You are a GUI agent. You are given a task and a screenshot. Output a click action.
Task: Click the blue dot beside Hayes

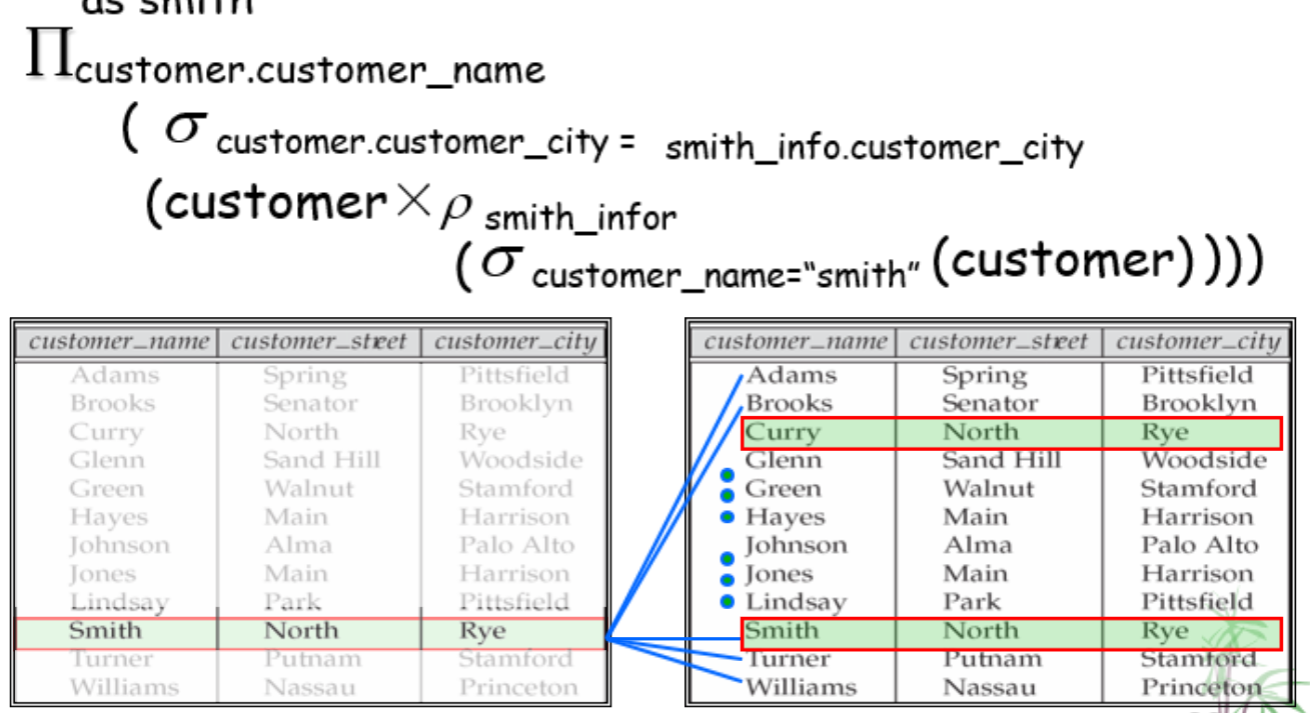(727, 517)
